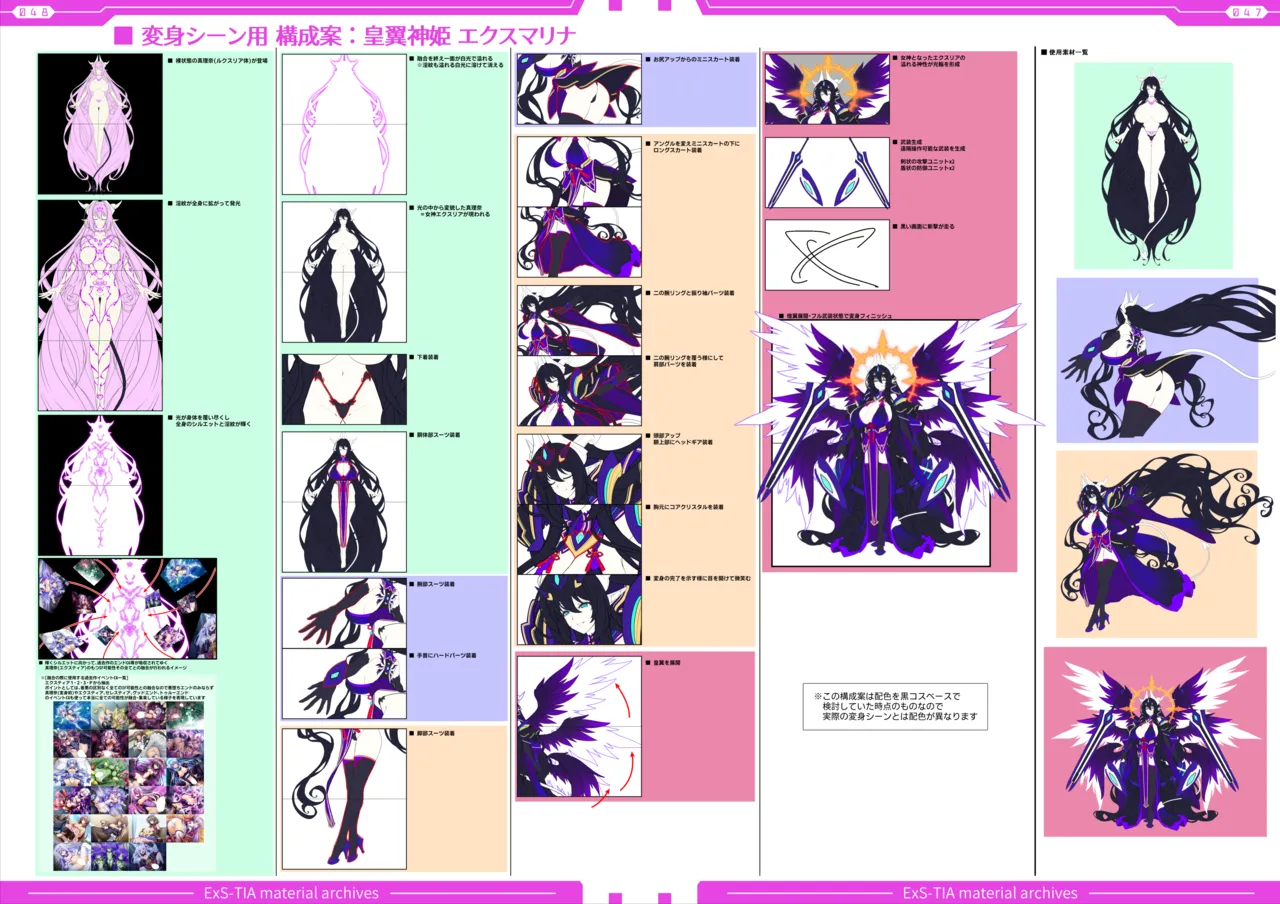The width and height of the screenshot is (1280, 904).
Task: Open the leg suit boots thumbnail
Action: 344,798
